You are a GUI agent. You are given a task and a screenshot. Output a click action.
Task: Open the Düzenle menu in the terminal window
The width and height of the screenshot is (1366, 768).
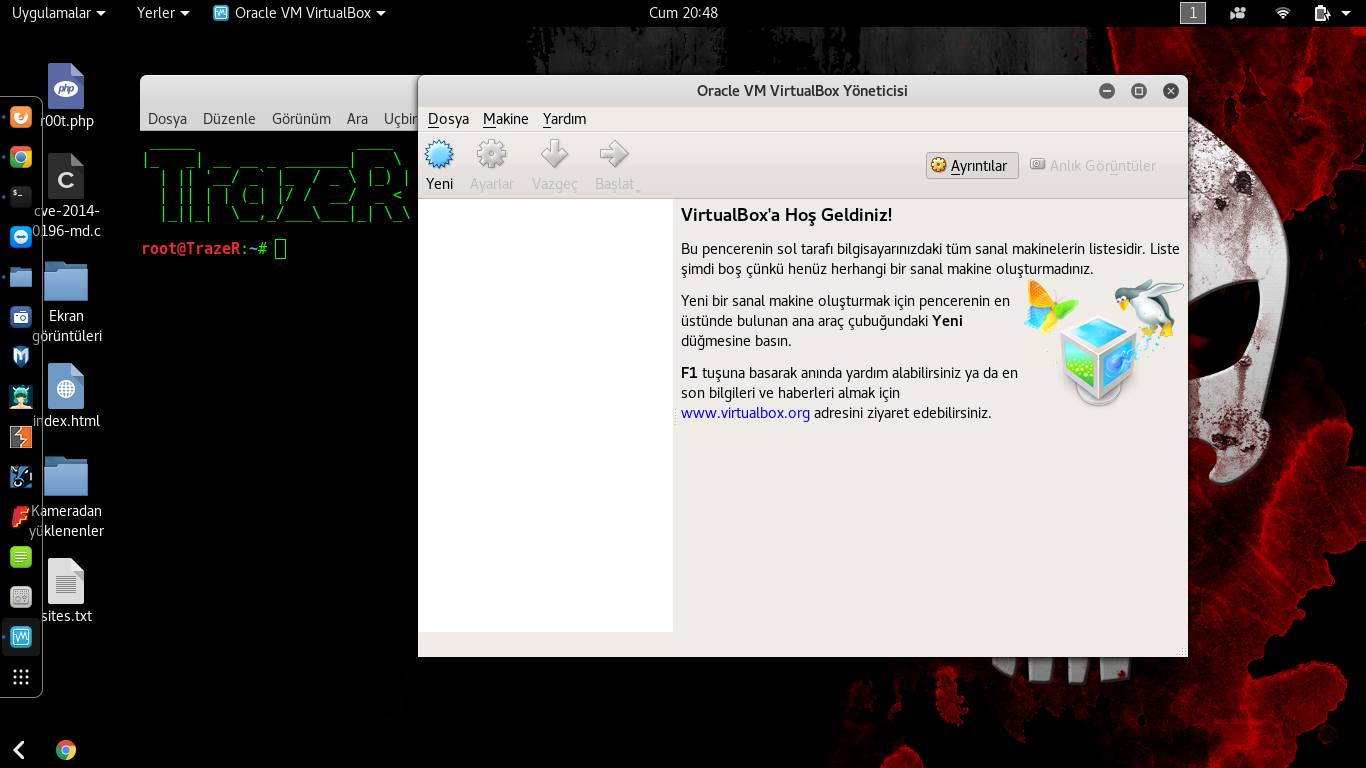pyautogui.click(x=229, y=118)
